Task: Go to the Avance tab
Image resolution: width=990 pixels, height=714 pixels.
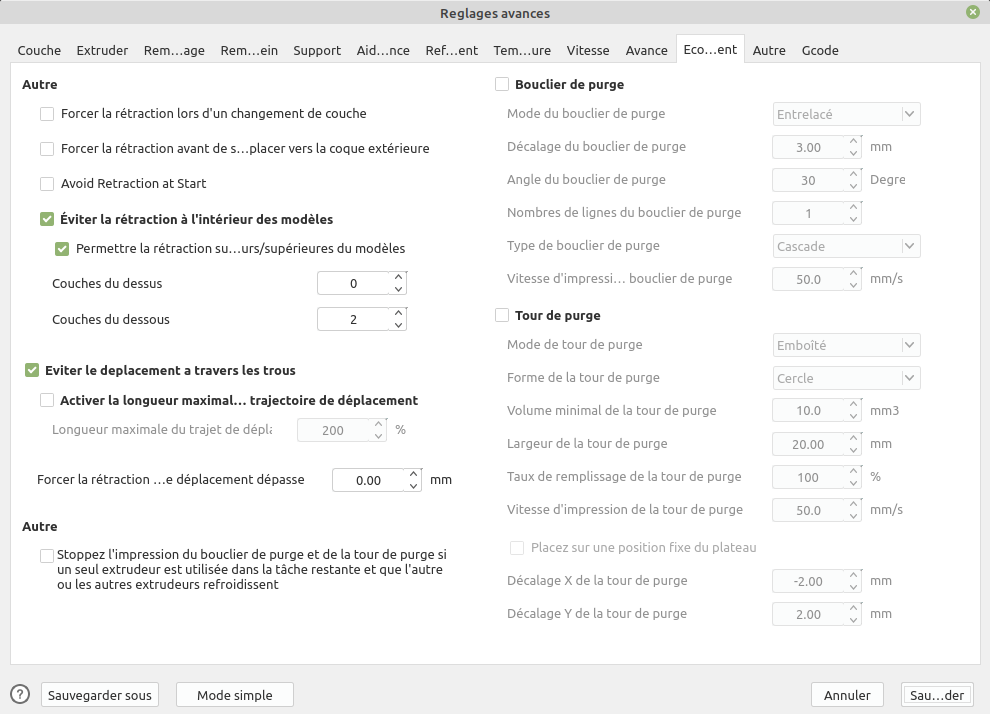Action: (647, 51)
